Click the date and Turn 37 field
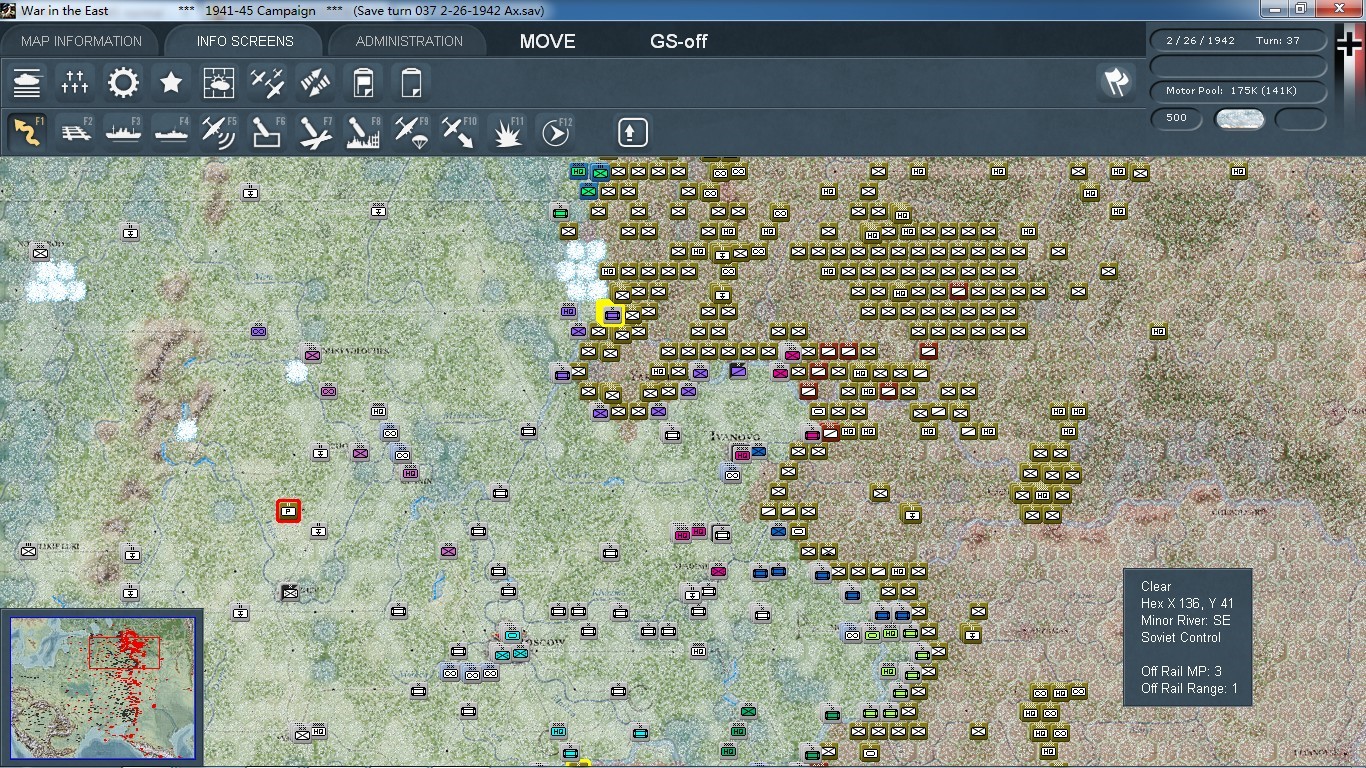 (1239, 41)
